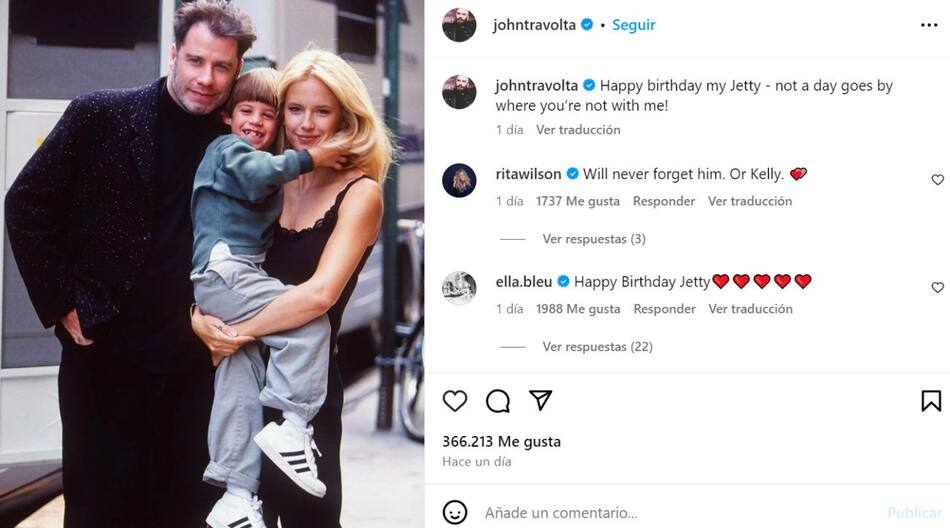
Task: Expand the 22 replies under ella.bleu
Action: (x=597, y=347)
